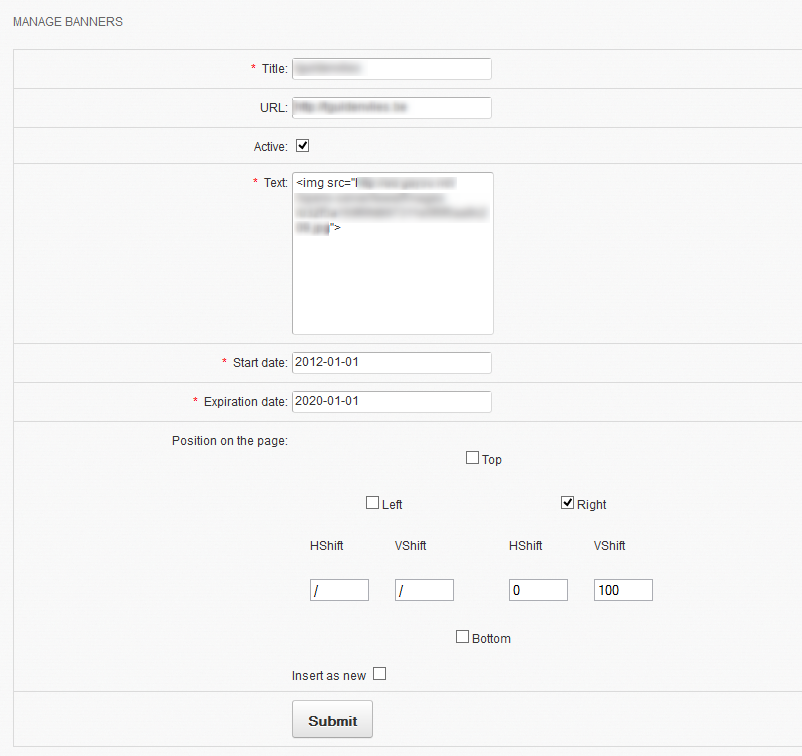Image resolution: width=802 pixels, height=756 pixels.
Task: Click the HShift field under Left
Action: [339, 590]
